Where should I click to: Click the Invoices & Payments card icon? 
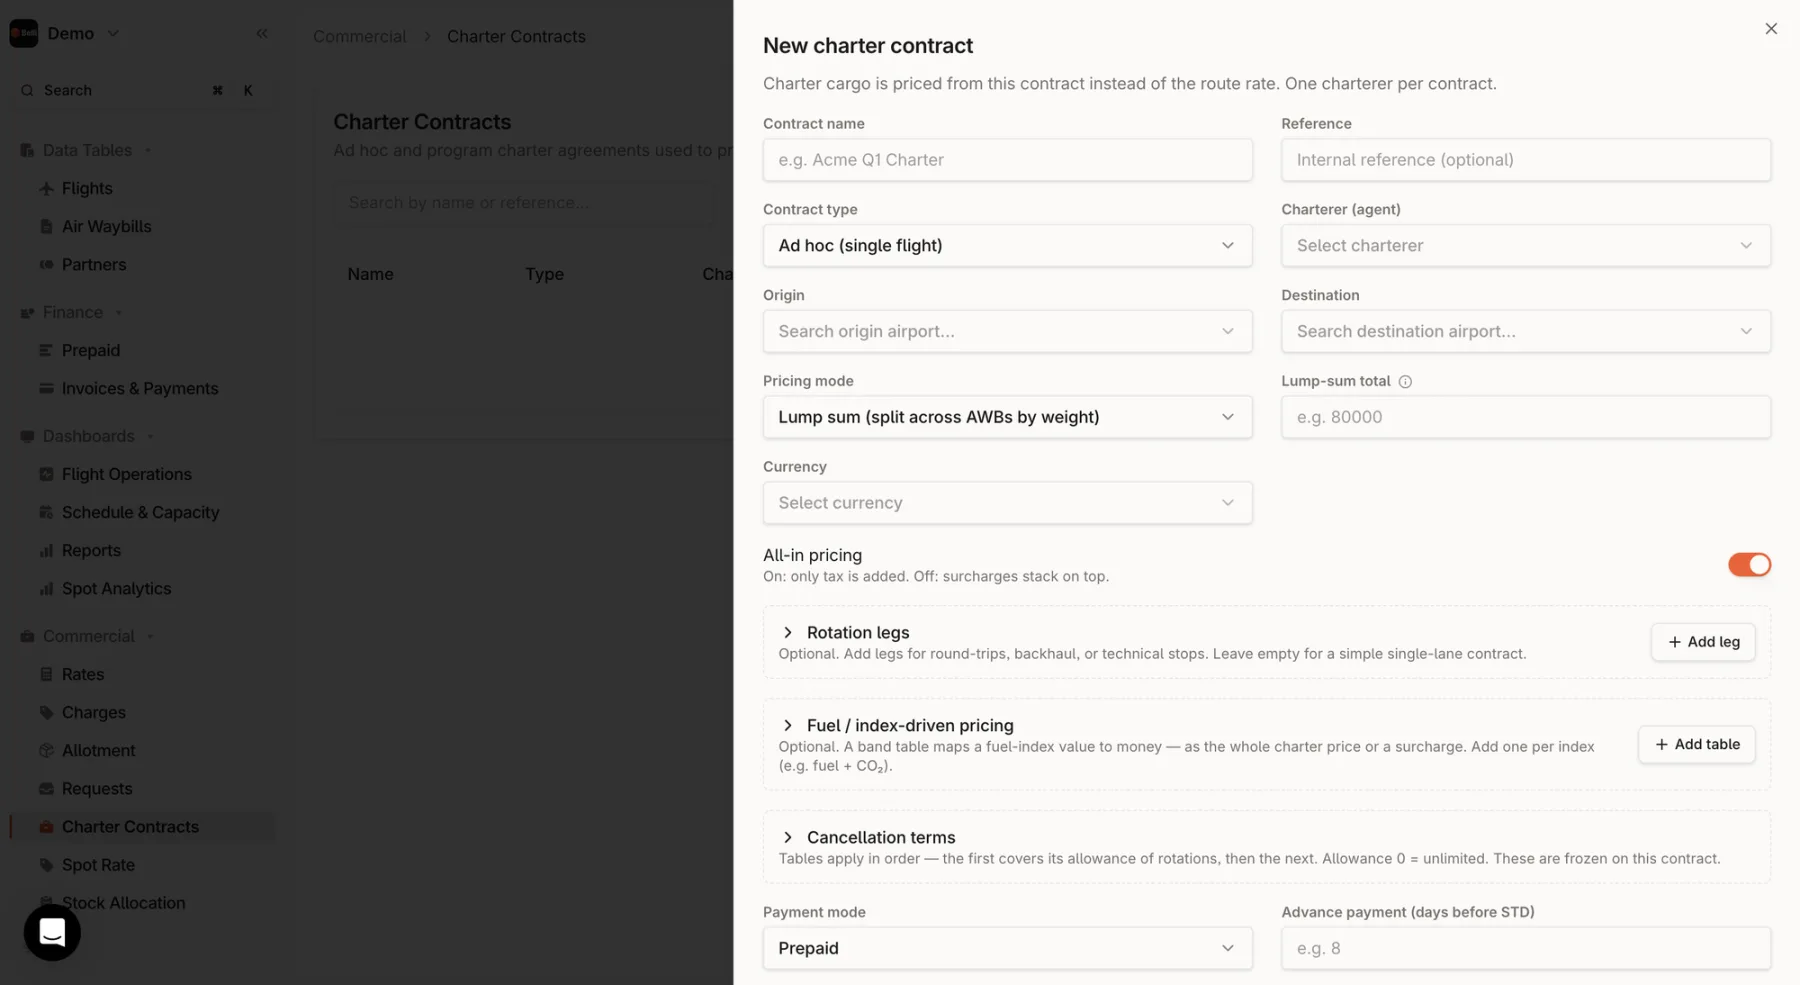tap(46, 388)
